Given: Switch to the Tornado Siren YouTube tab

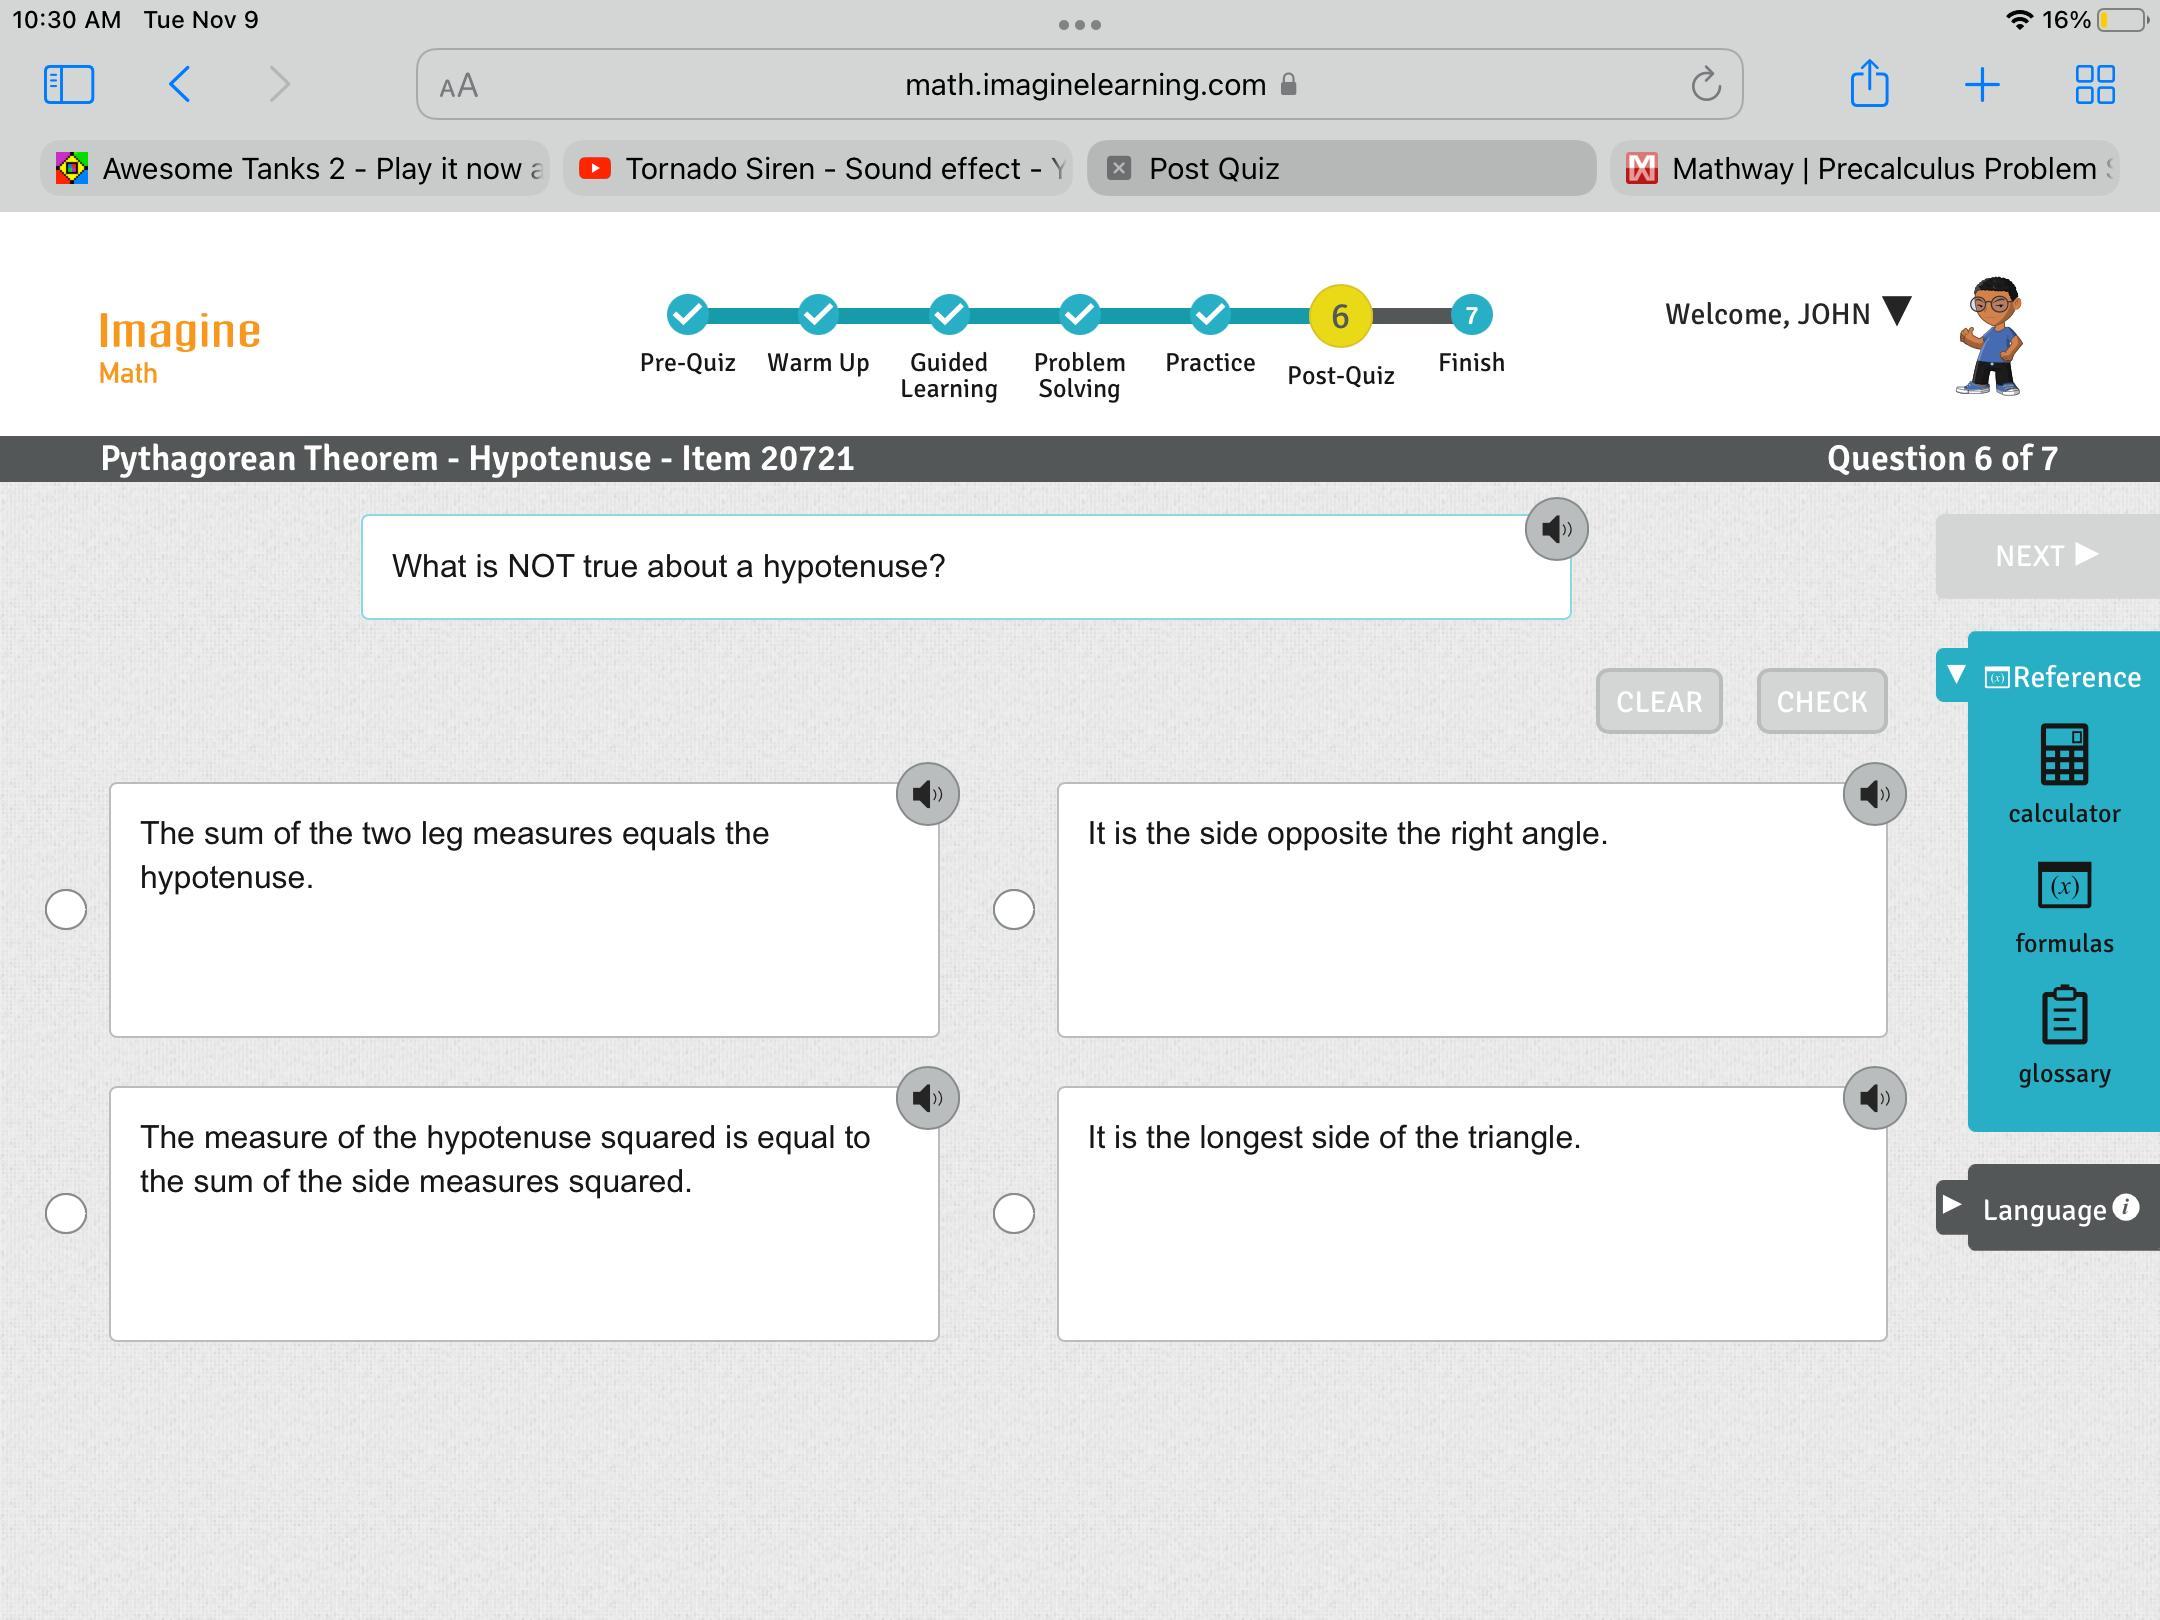Looking at the screenshot, I should coord(818,168).
